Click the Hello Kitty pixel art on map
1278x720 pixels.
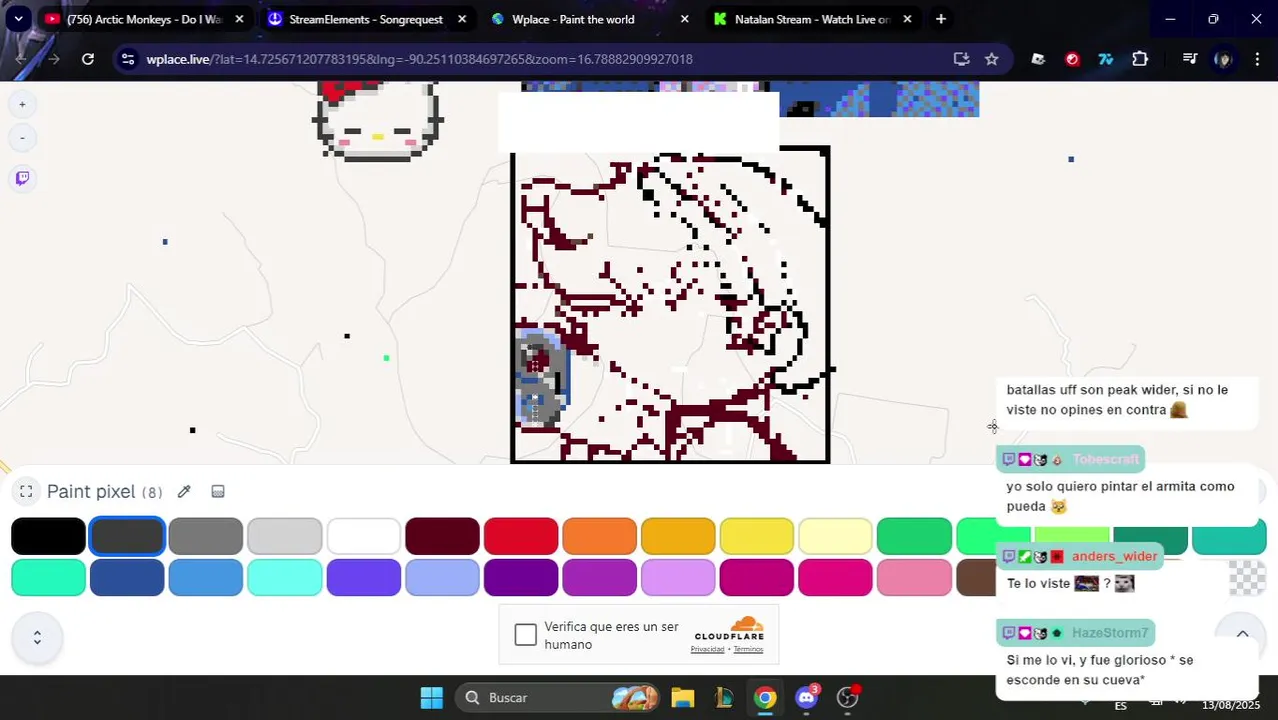point(378,120)
